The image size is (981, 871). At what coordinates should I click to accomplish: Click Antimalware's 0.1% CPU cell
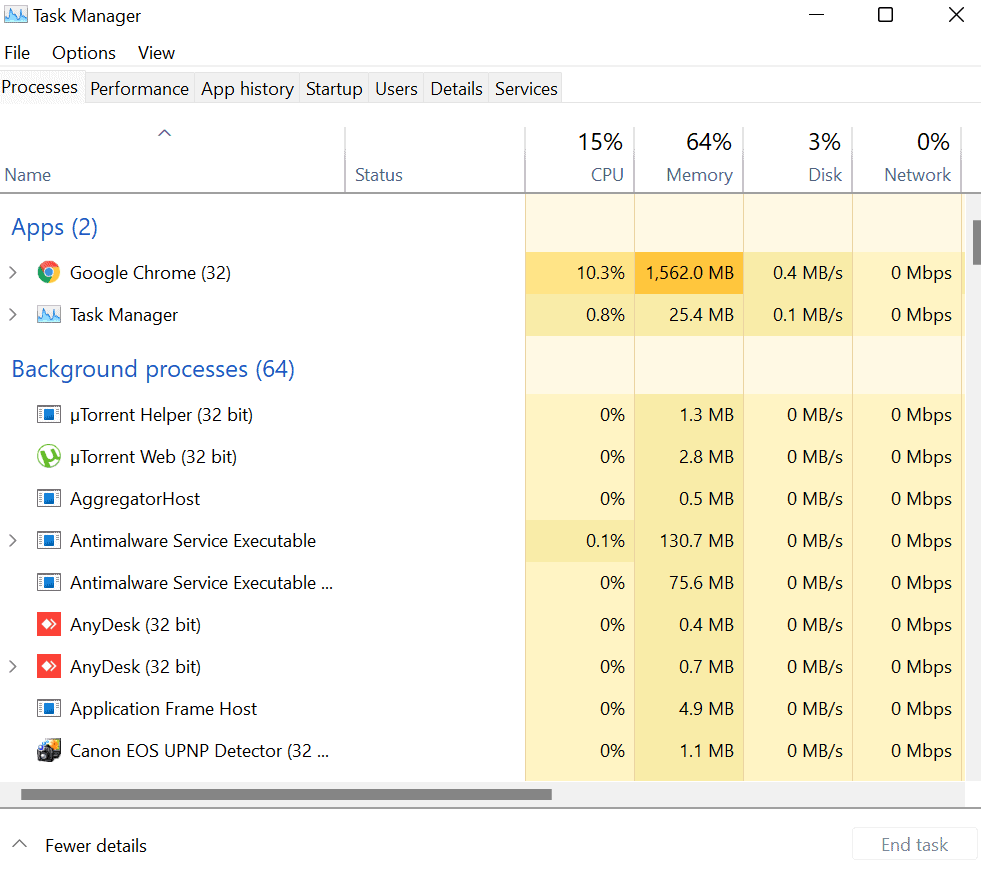pos(580,541)
